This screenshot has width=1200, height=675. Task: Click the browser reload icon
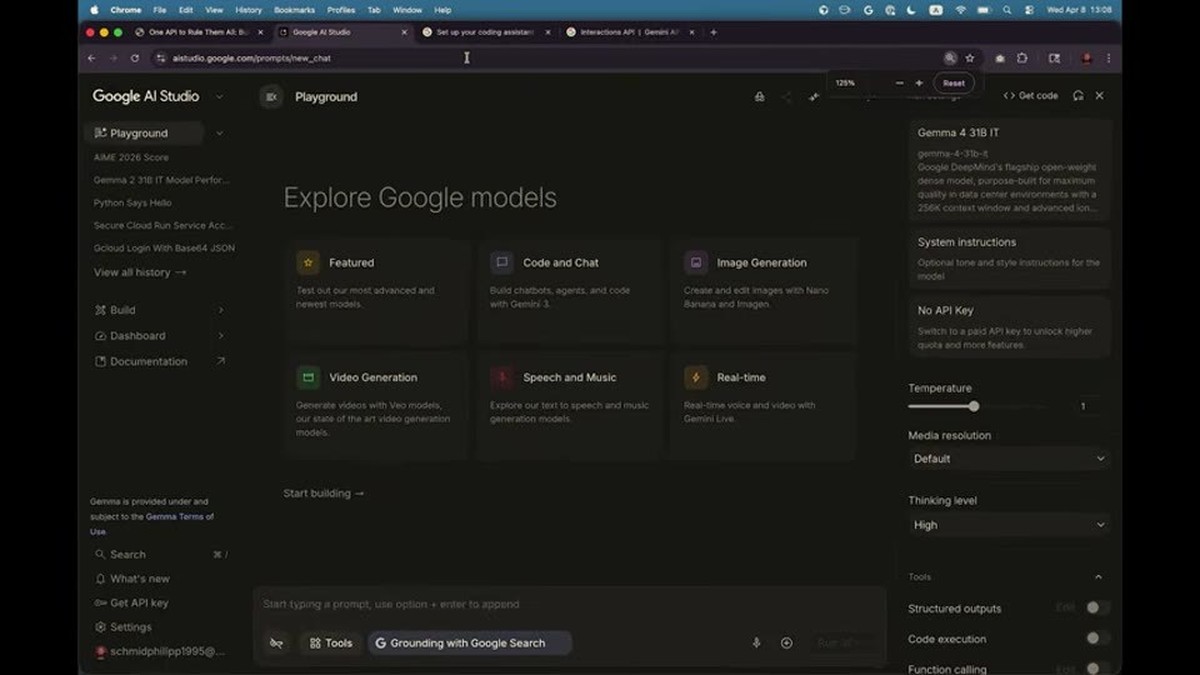coord(135,58)
